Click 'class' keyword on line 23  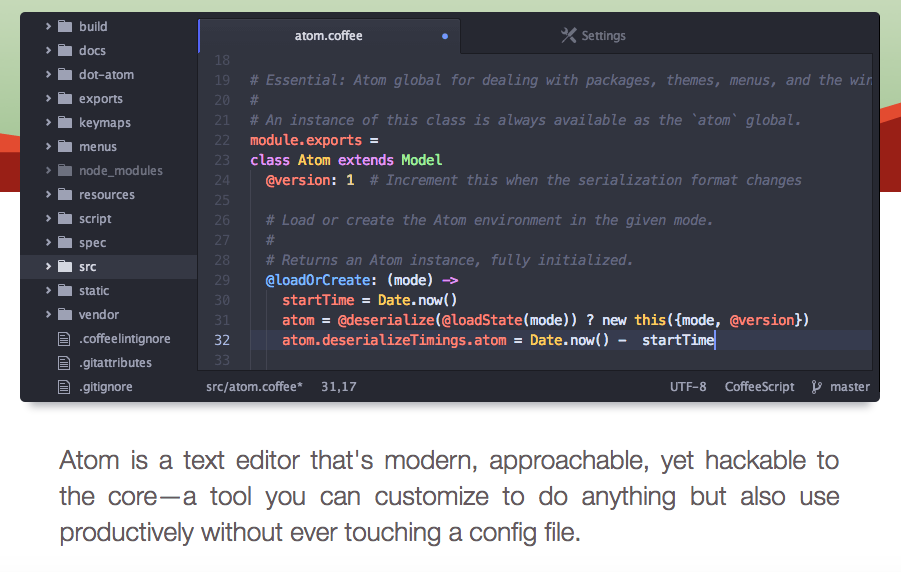coord(269,160)
